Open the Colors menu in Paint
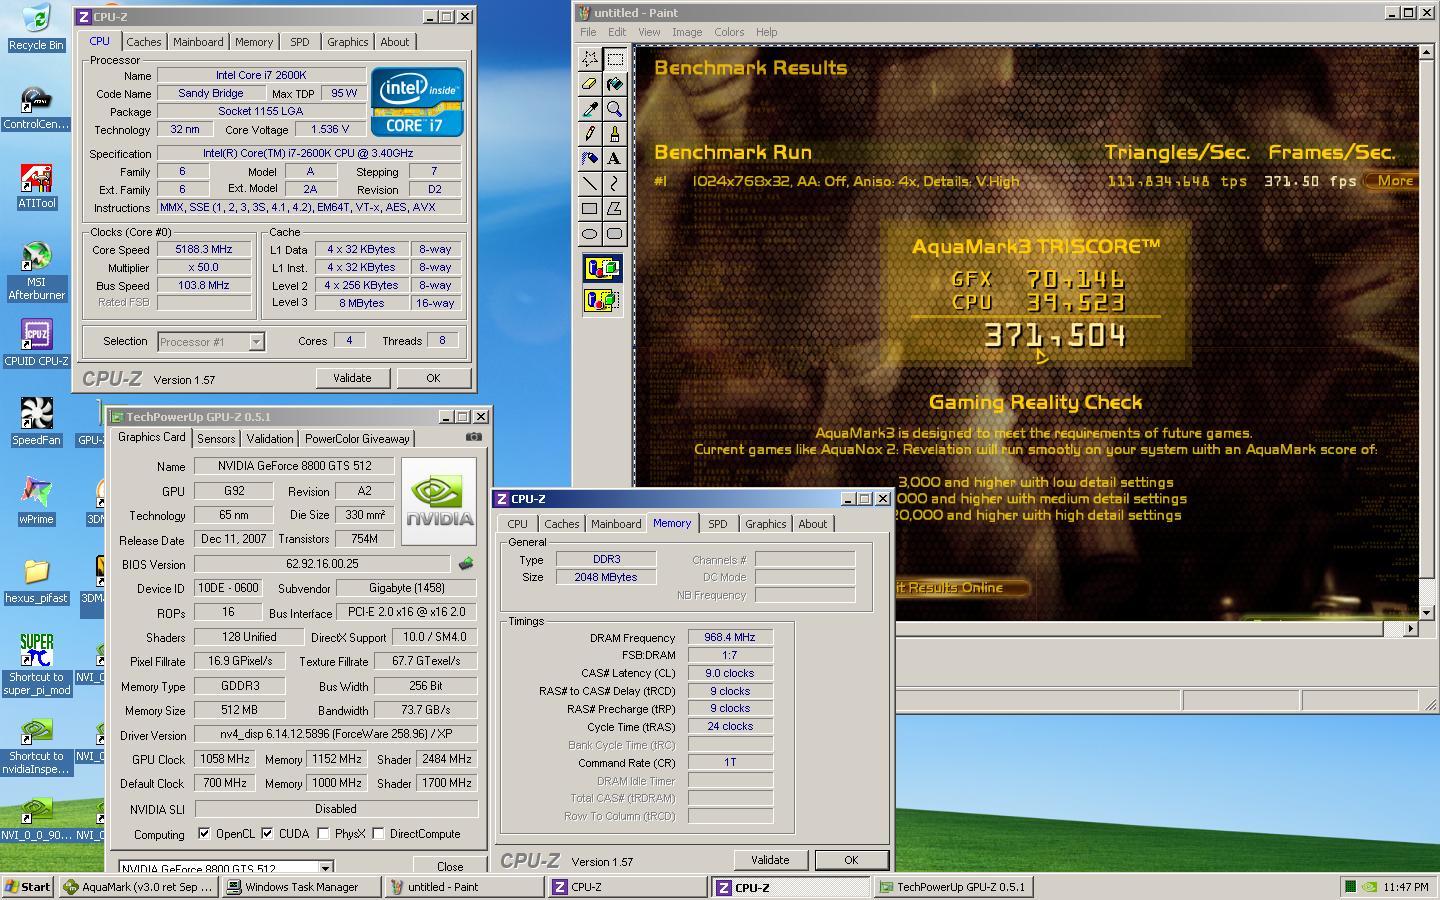 [x=729, y=32]
